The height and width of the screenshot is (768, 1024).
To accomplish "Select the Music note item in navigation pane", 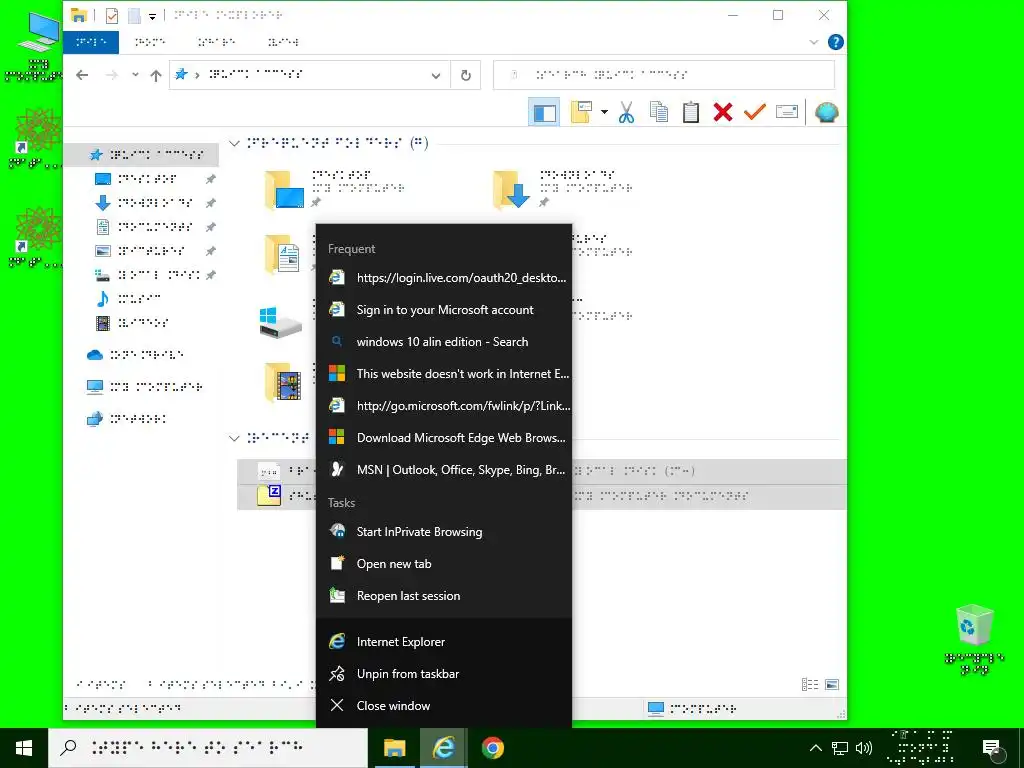I will (129, 298).
